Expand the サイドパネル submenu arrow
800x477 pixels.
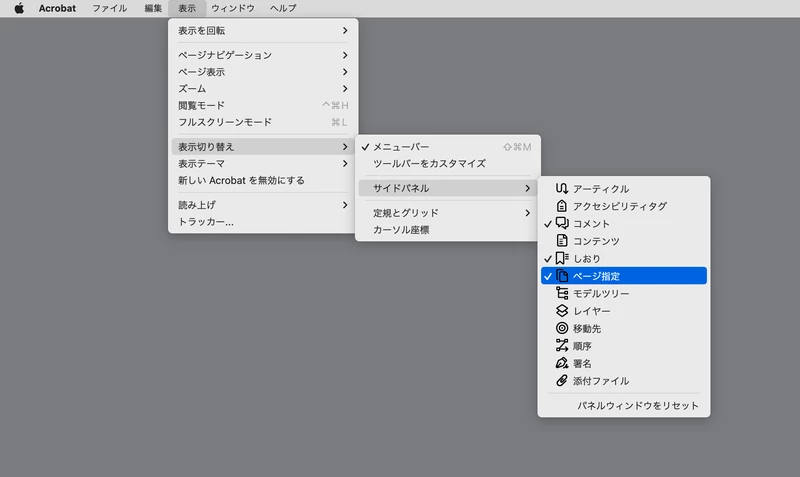pyautogui.click(x=528, y=188)
